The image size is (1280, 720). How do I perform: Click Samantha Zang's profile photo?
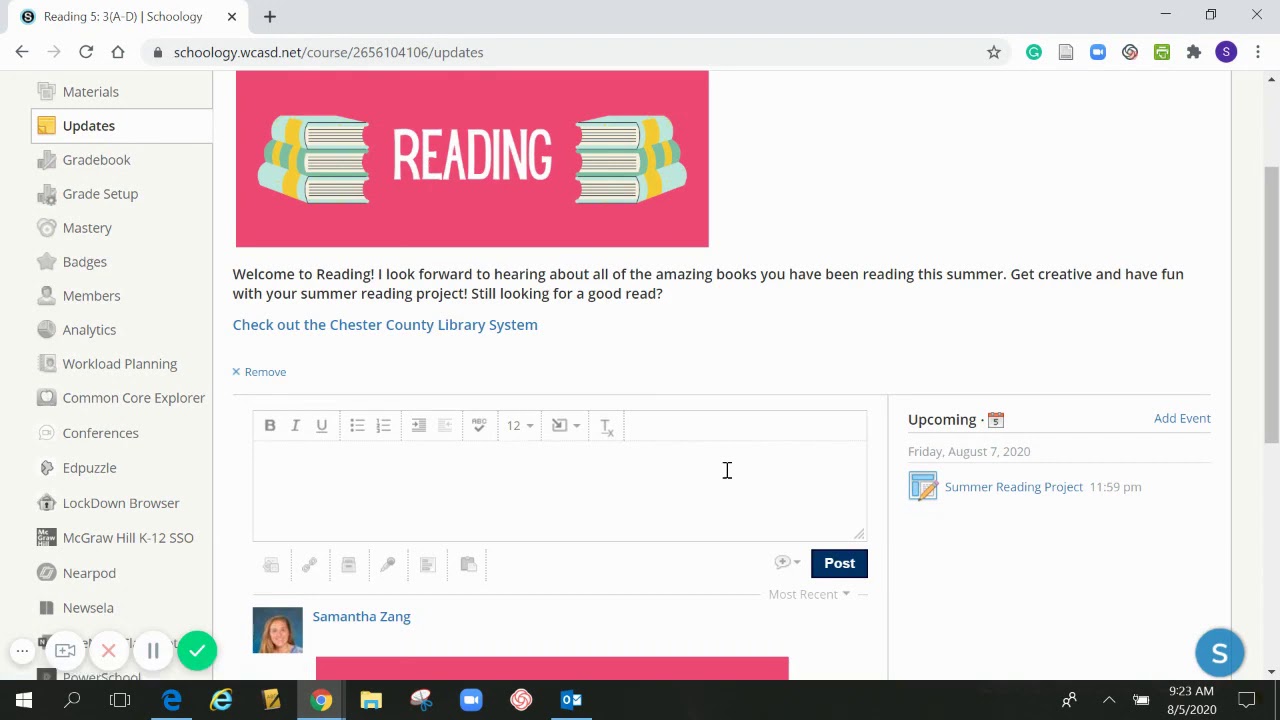pyautogui.click(x=277, y=631)
